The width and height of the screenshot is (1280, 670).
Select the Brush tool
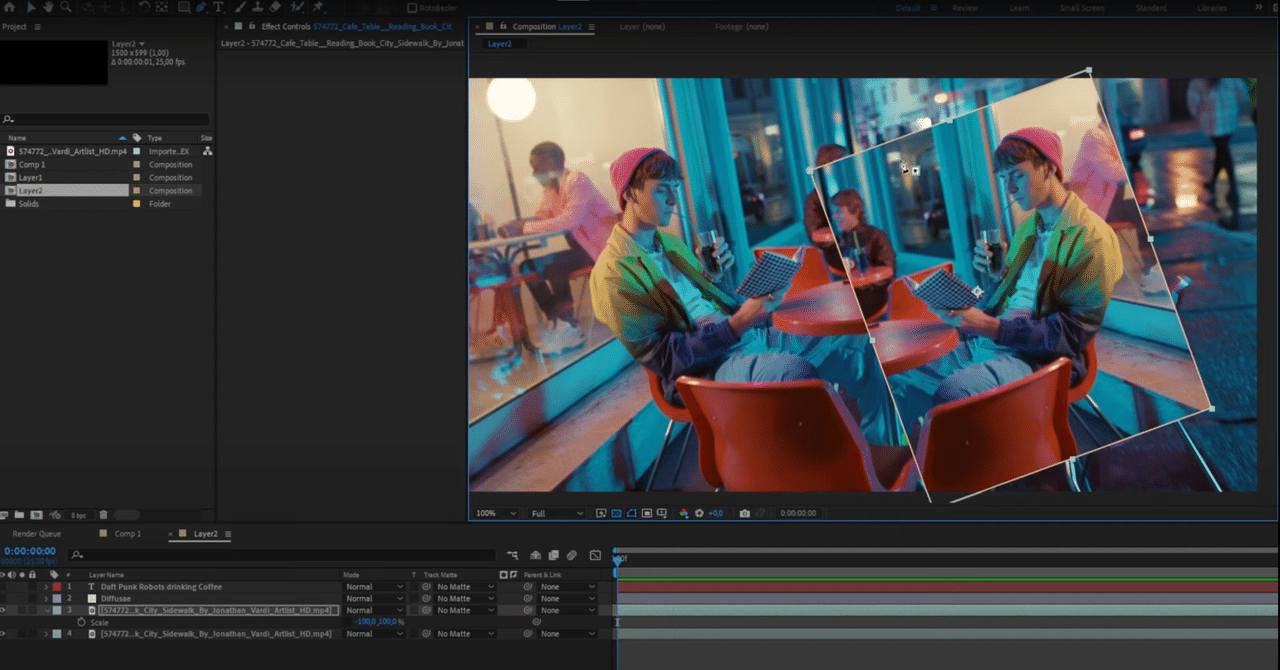click(x=239, y=8)
